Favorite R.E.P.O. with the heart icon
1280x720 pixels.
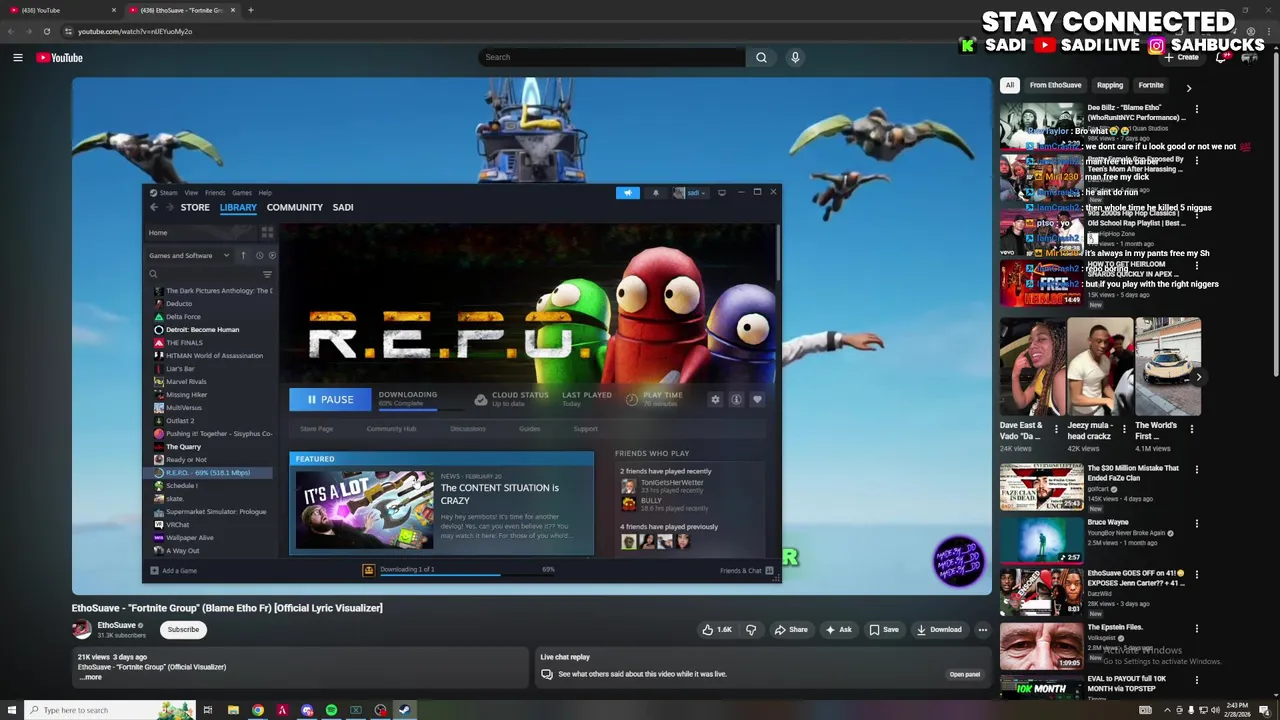pos(757,400)
